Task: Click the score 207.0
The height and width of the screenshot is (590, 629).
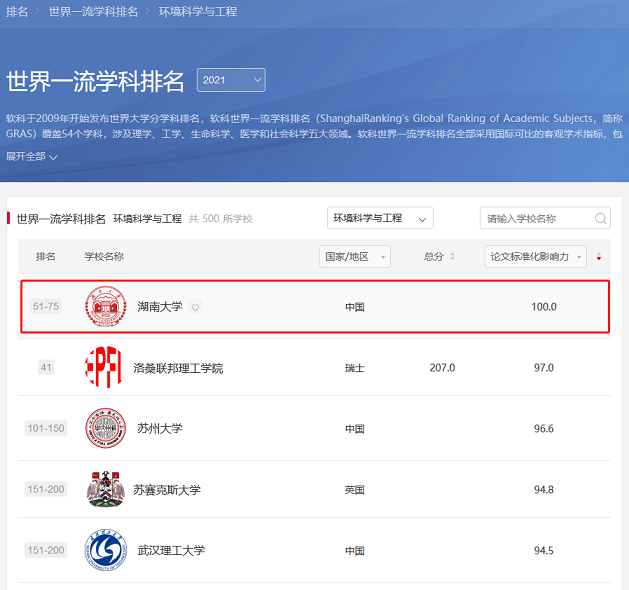Action: pyautogui.click(x=442, y=368)
